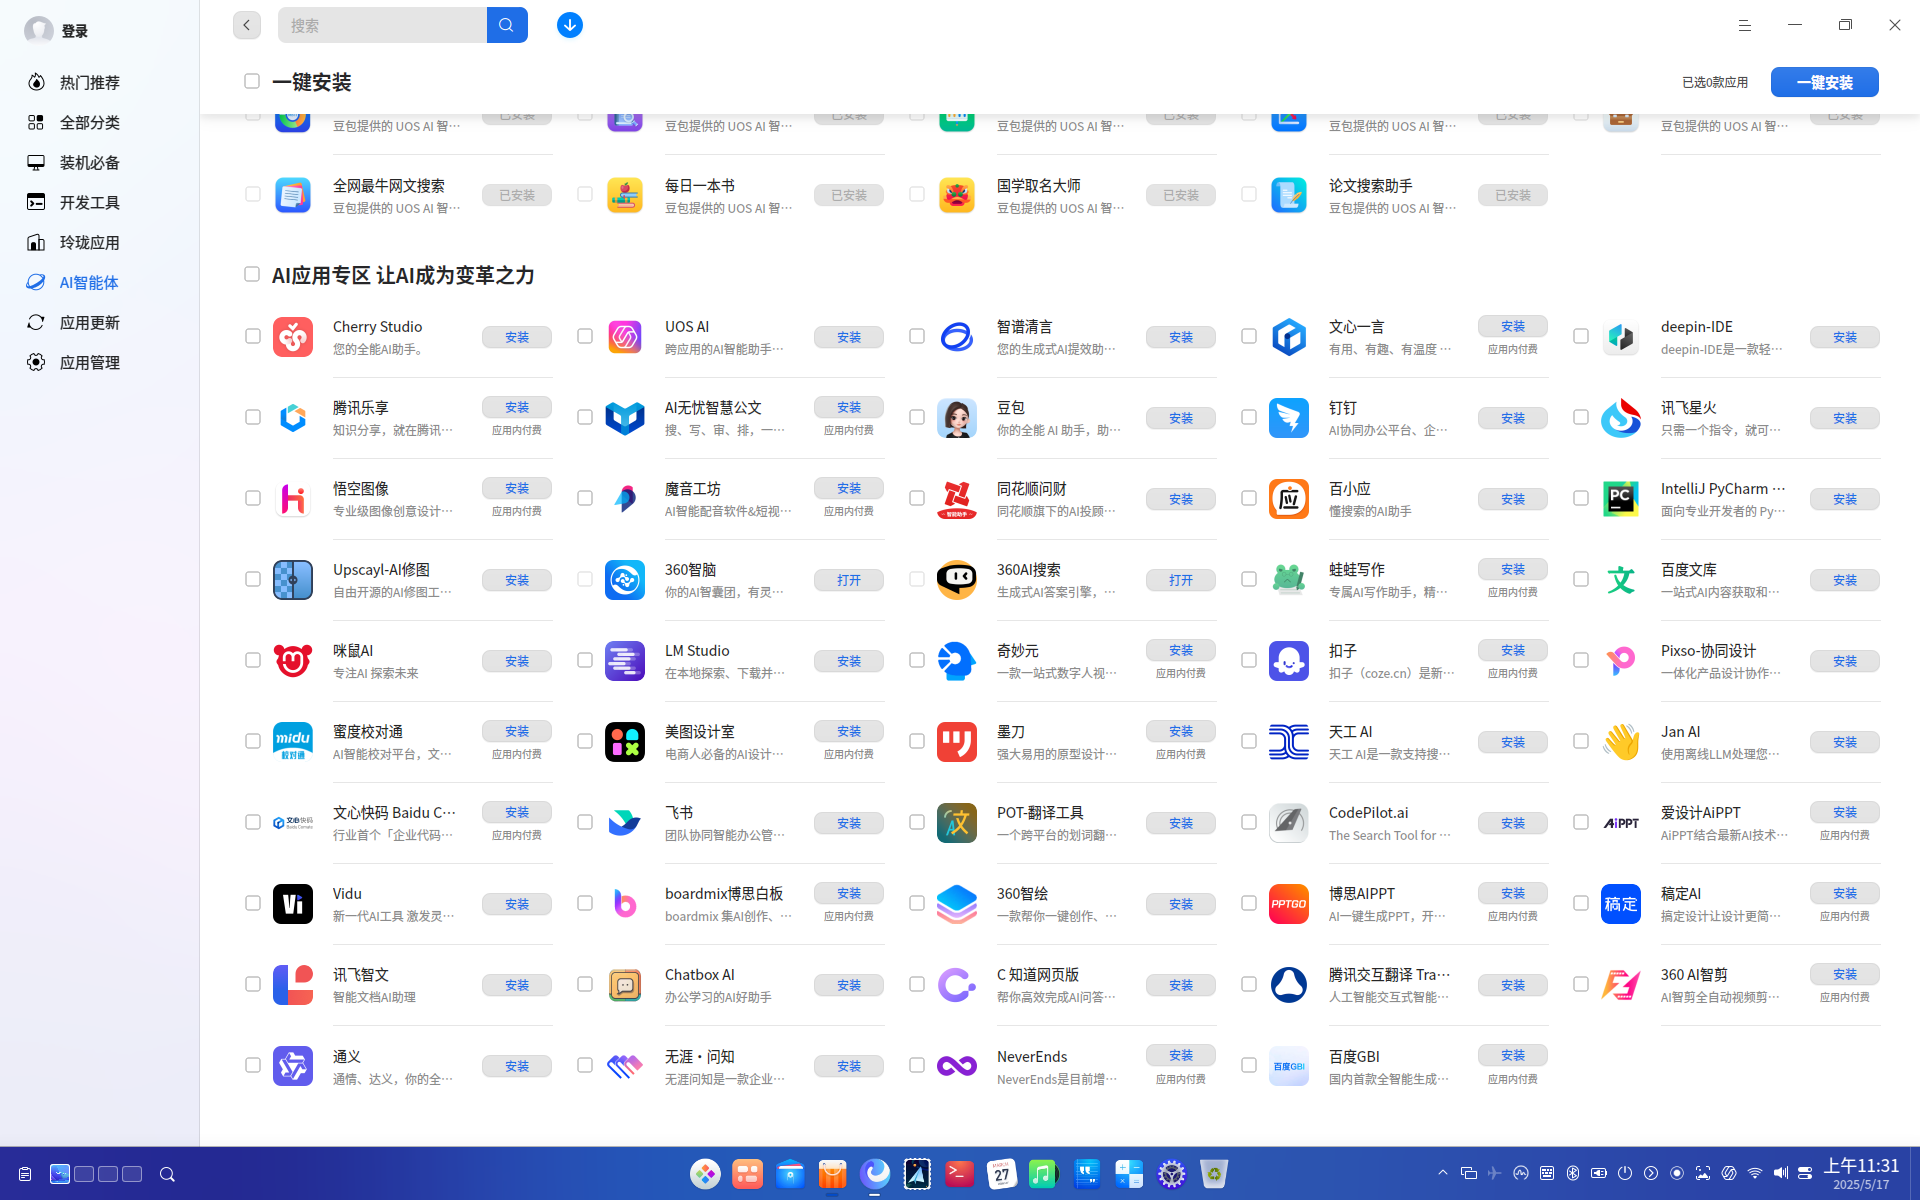The height and width of the screenshot is (1200, 1920).
Task: Select the Cherry Studio checkbox
Action: pyautogui.click(x=253, y=336)
